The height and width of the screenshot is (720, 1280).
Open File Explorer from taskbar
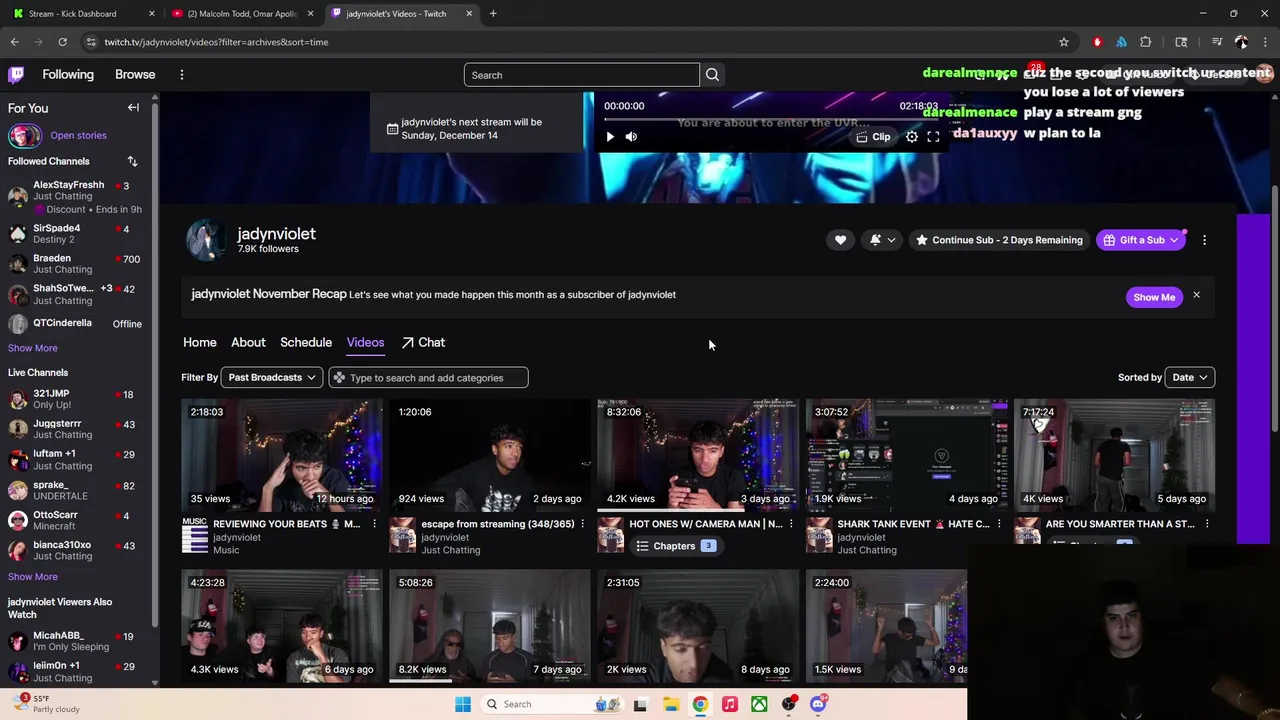(671, 704)
